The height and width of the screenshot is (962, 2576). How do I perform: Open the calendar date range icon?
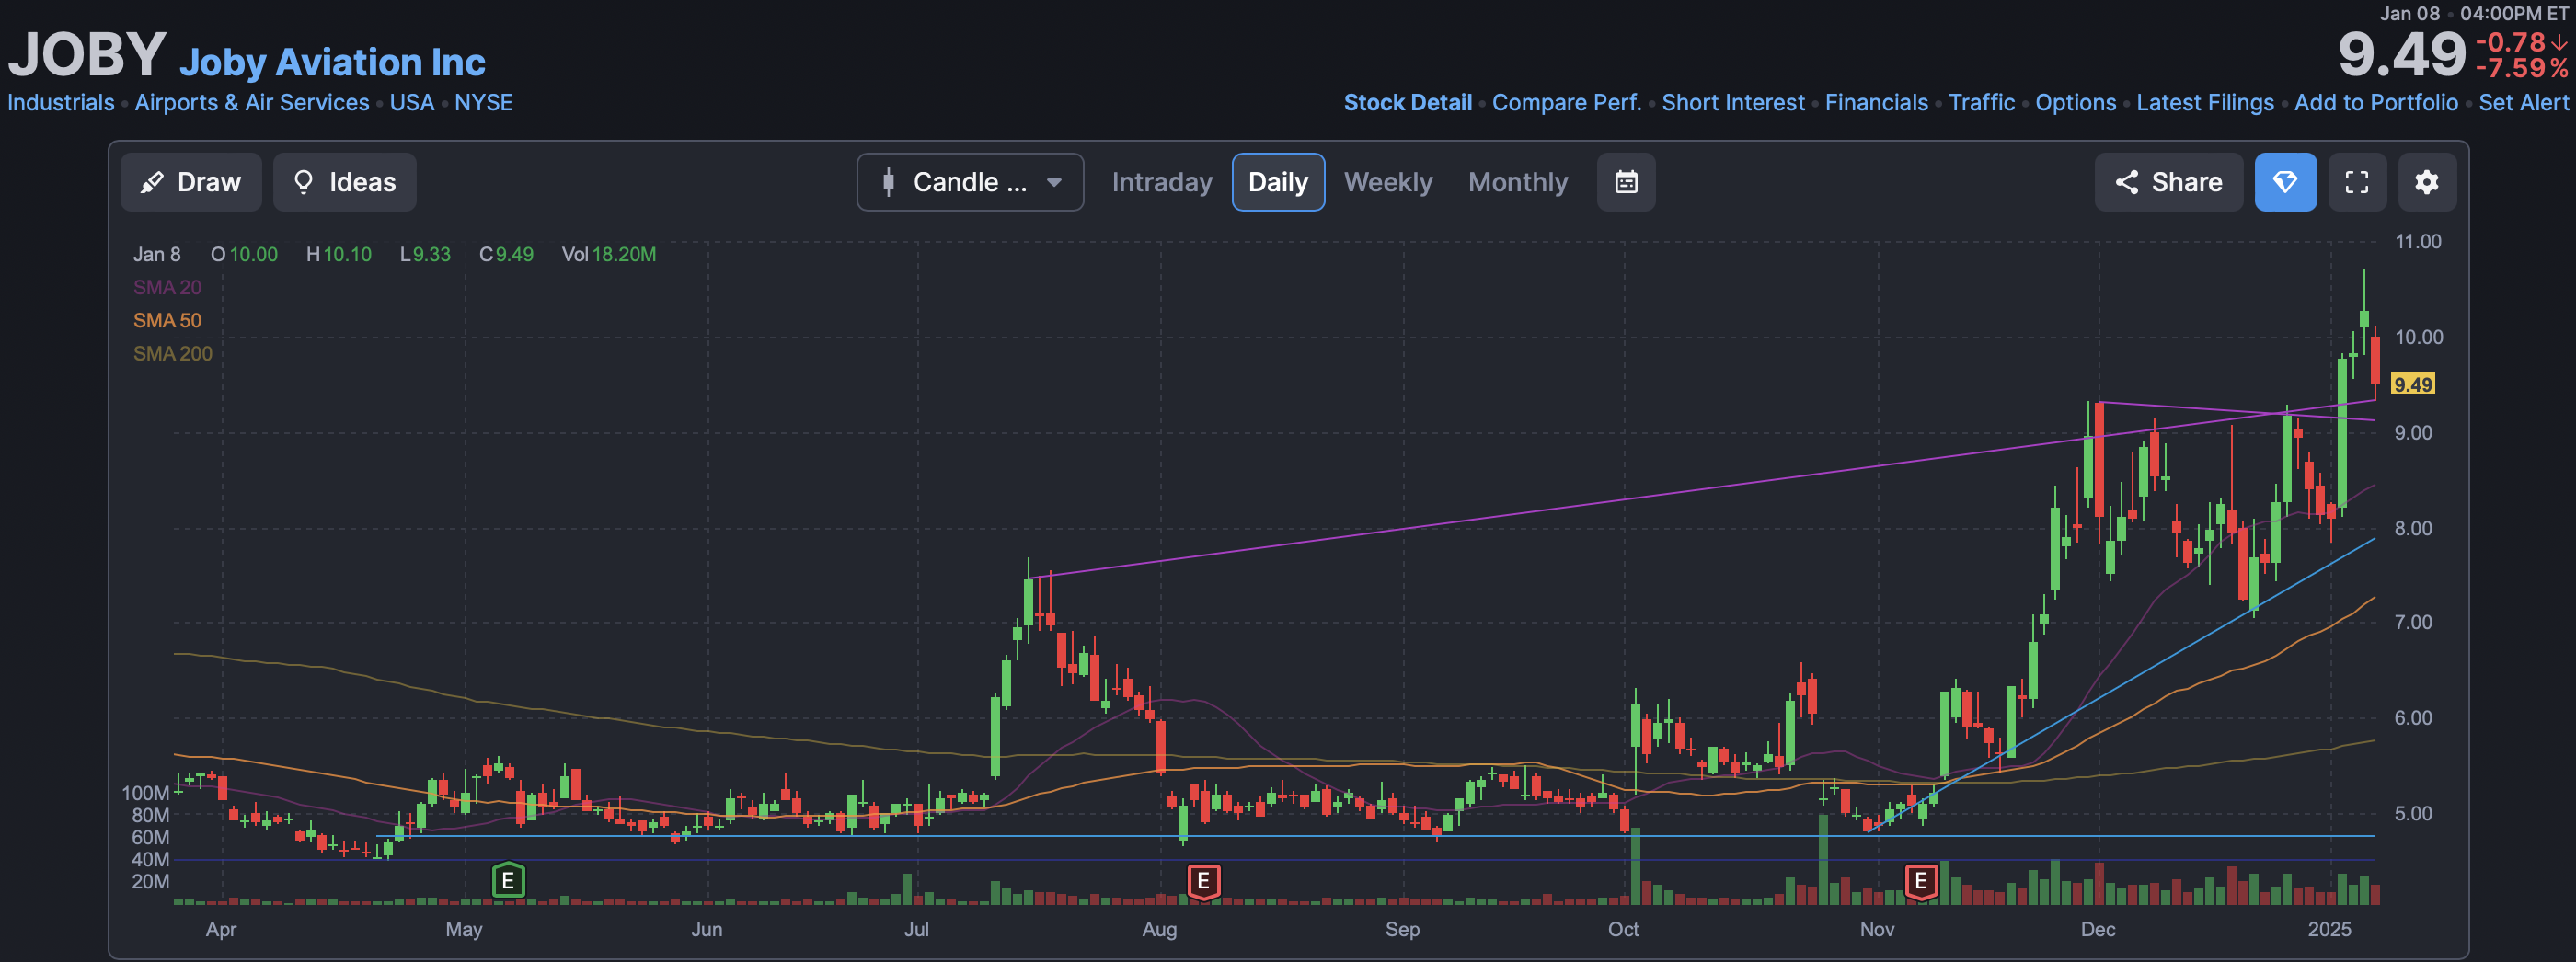tap(1626, 182)
